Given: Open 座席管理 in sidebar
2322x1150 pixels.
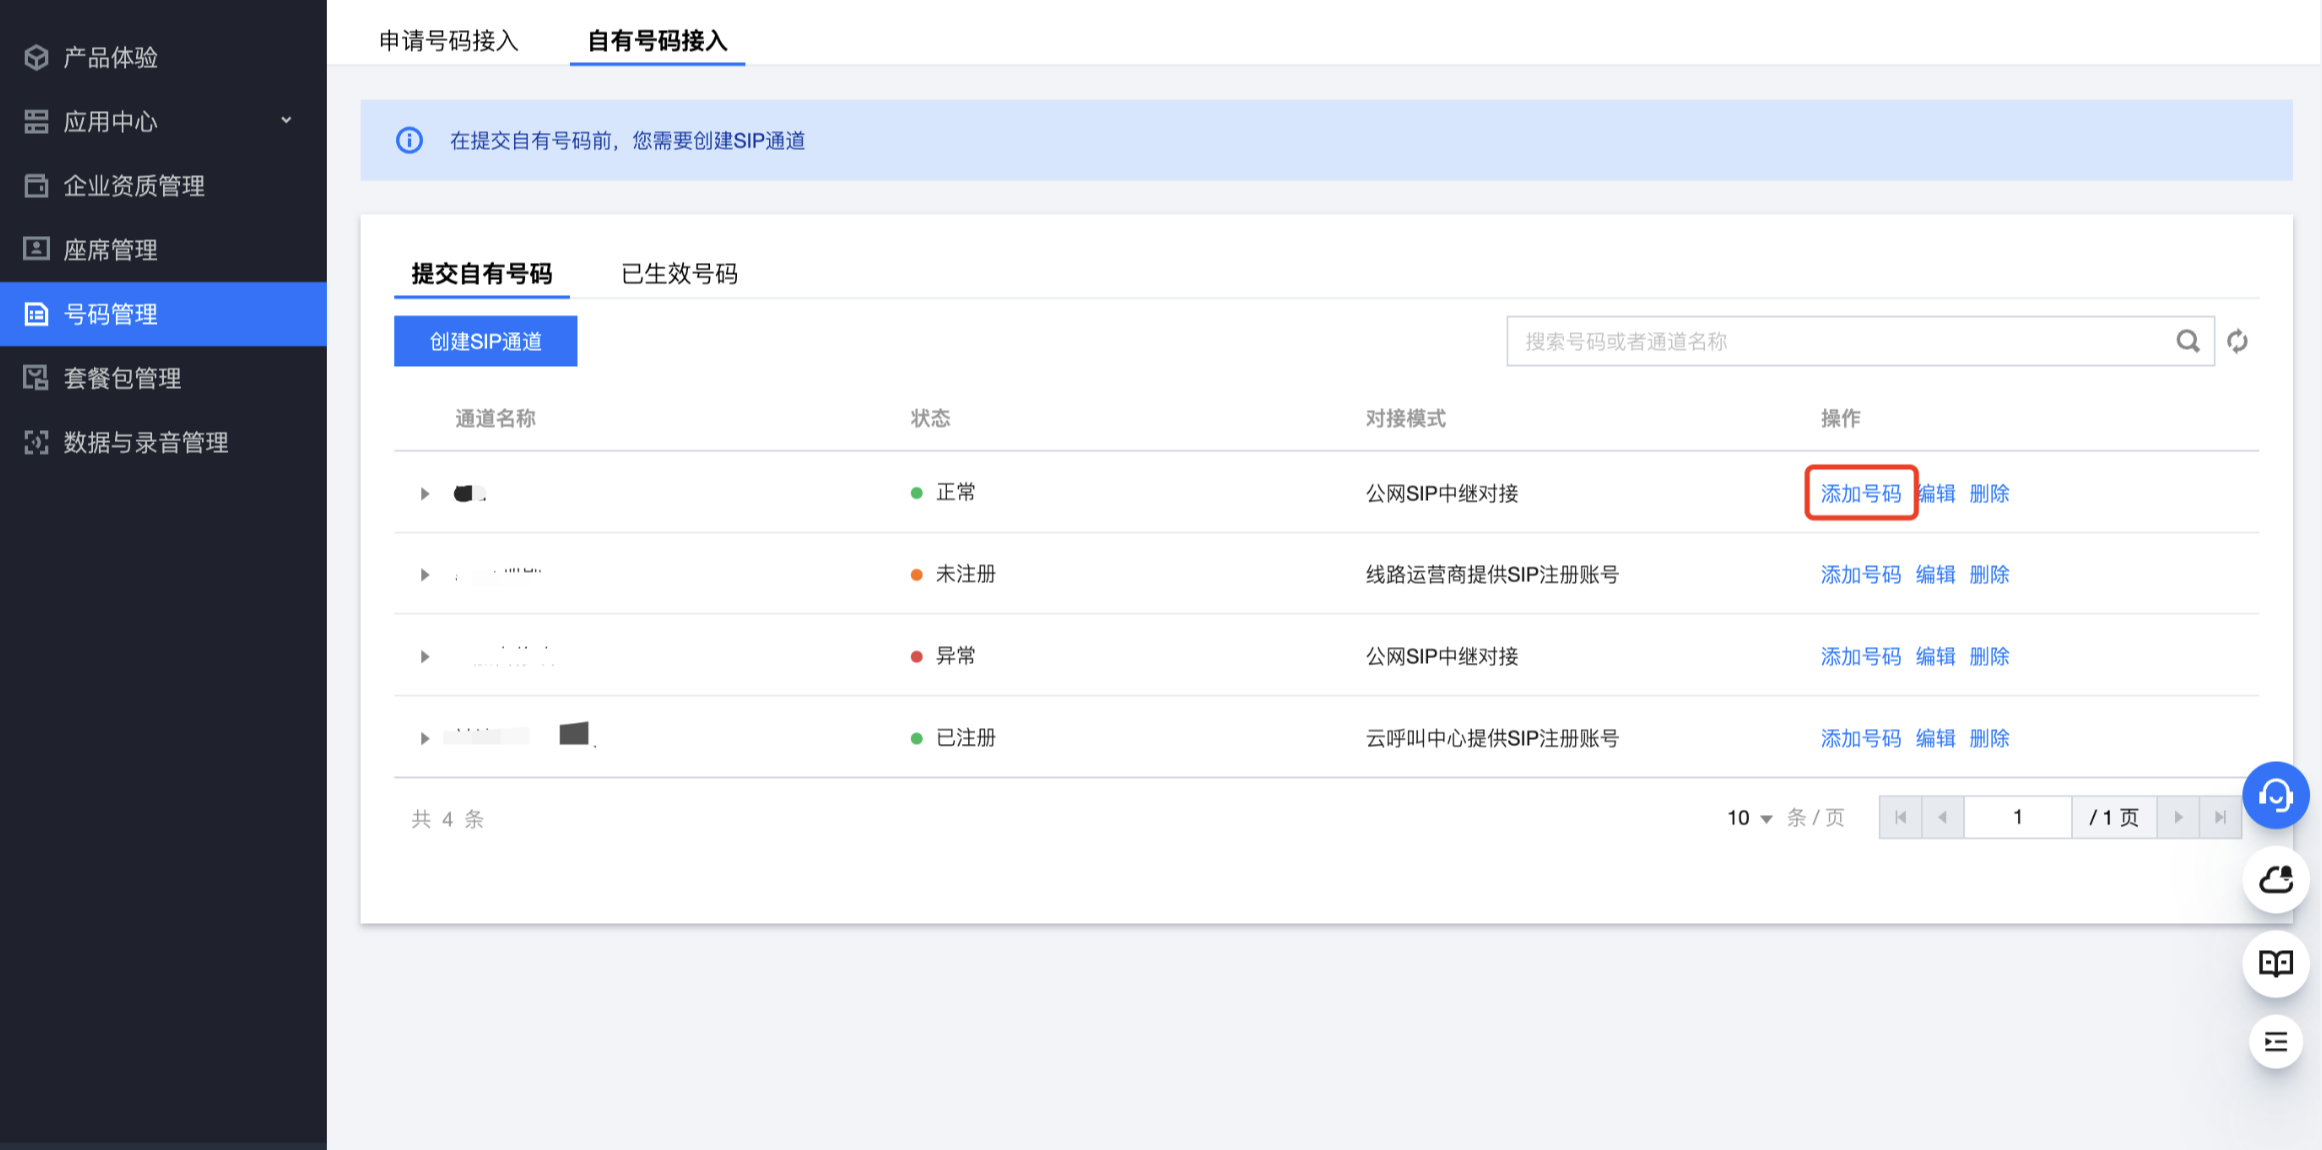Looking at the screenshot, I should tap(111, 249).
